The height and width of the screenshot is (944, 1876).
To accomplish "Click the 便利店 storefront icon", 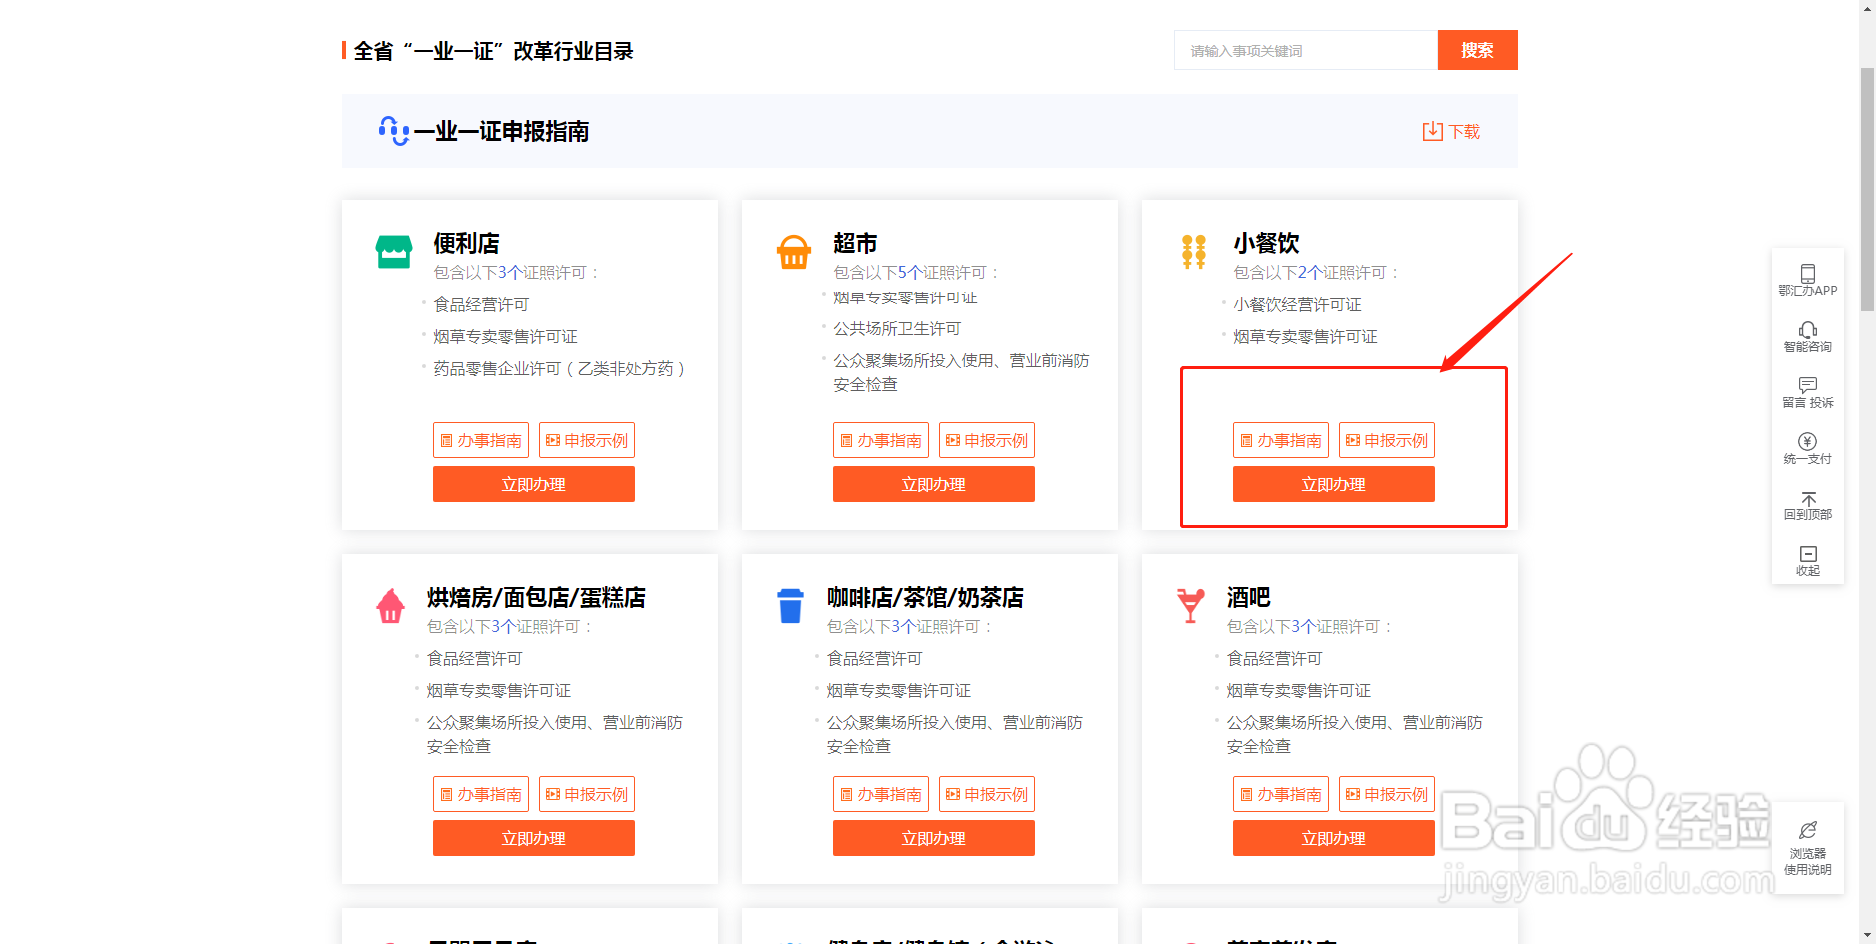I will click(x=393, y=250).
